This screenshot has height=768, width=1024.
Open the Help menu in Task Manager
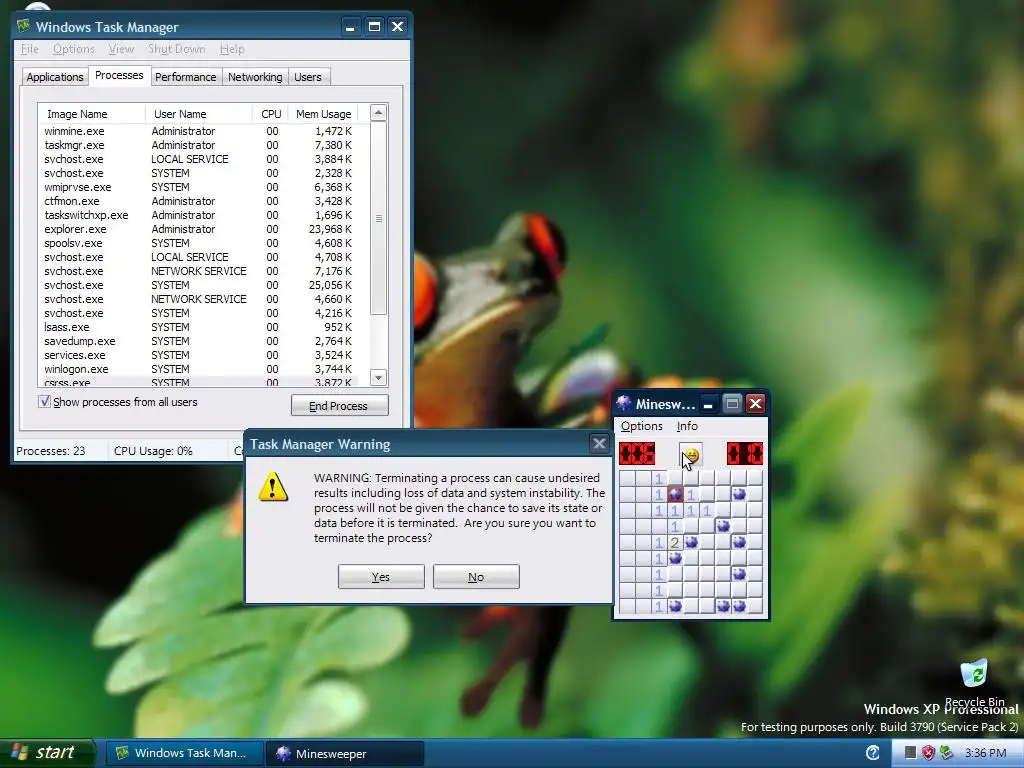232,49
